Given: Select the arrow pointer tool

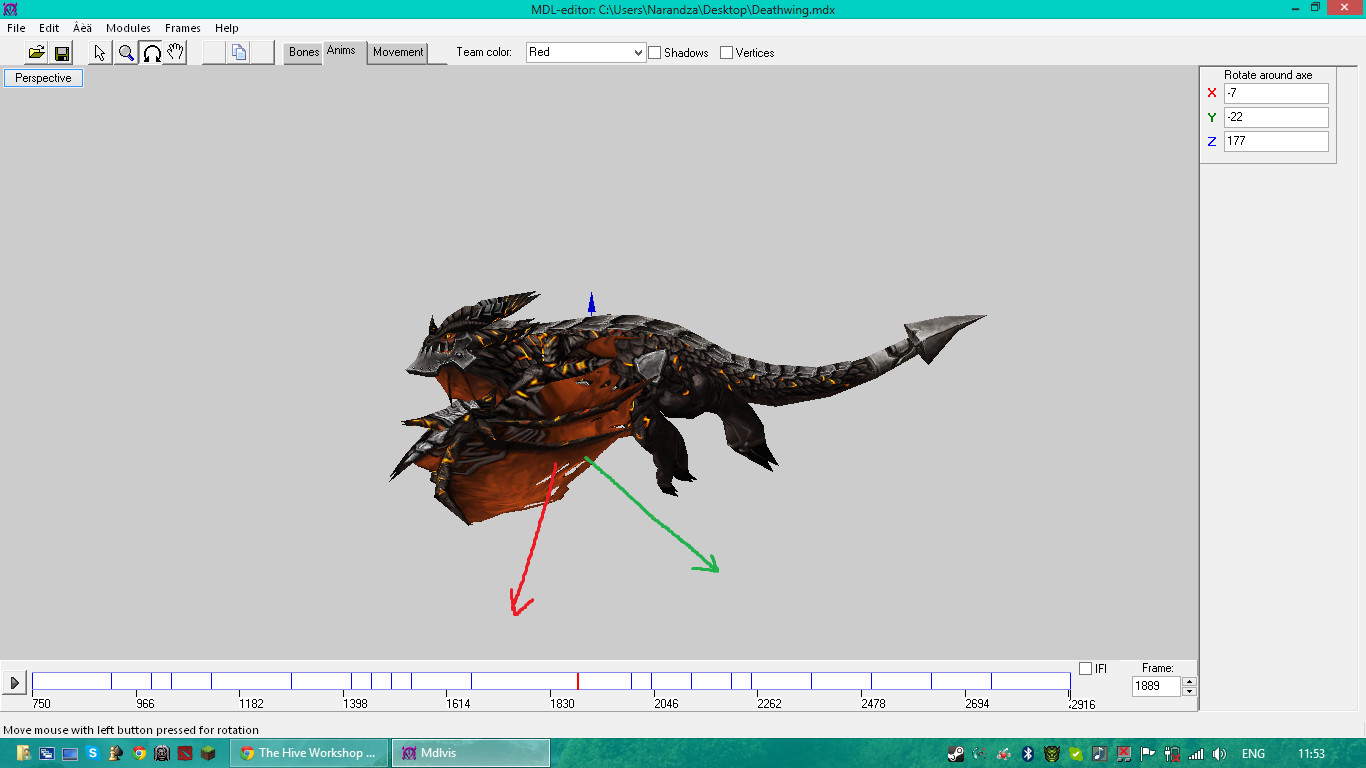Looking at the screenshot, I should pyautogui.click(x=100, y=53).
